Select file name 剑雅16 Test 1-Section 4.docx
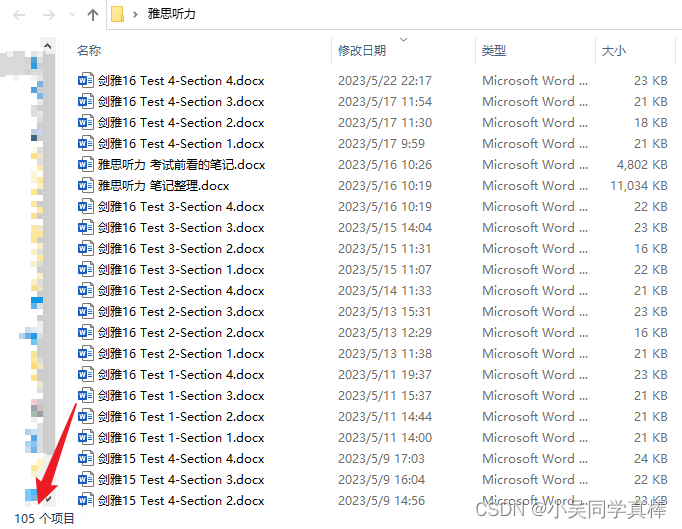Image resolution: width=682 pixels, height=529 pixels. click(181, 374)
